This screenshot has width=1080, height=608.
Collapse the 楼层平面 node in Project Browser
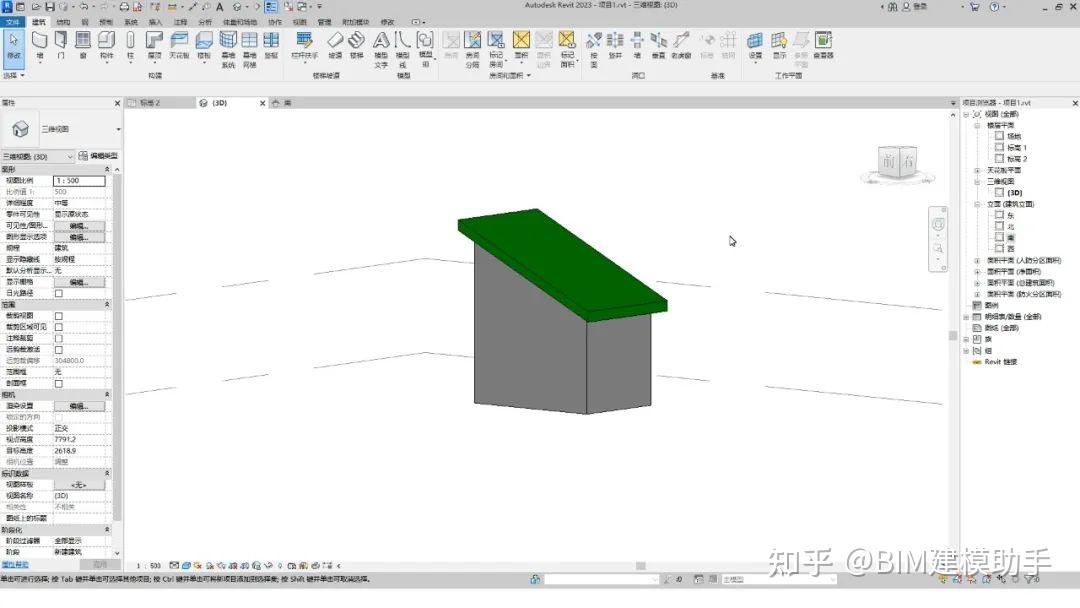(x=976, y=125)
